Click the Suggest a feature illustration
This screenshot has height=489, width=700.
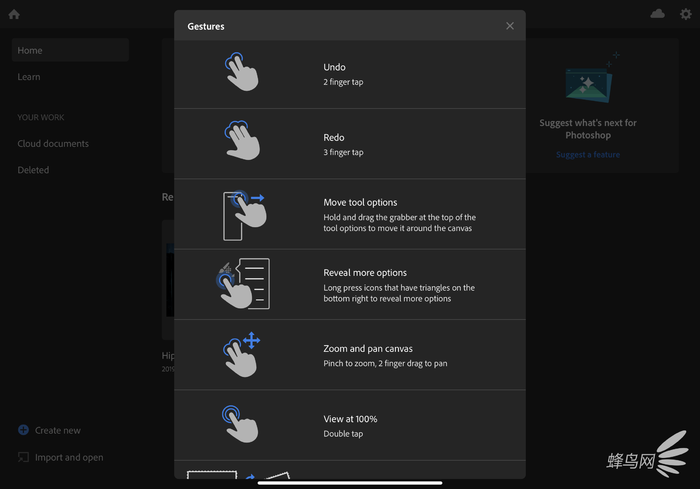591,79
